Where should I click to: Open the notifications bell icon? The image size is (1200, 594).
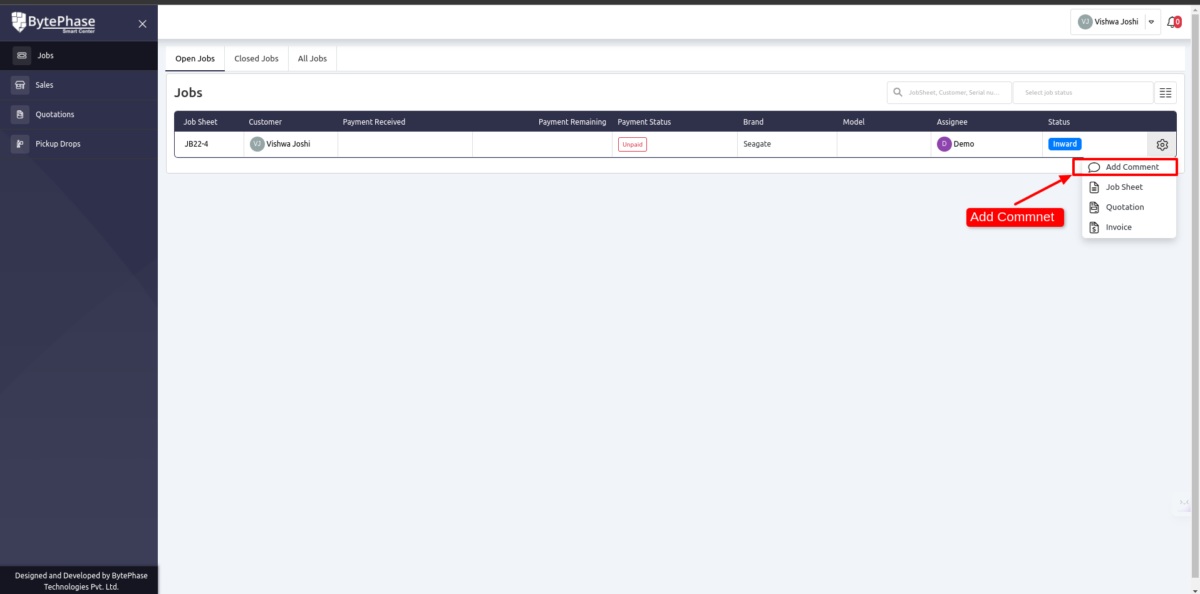[1174, 22]
